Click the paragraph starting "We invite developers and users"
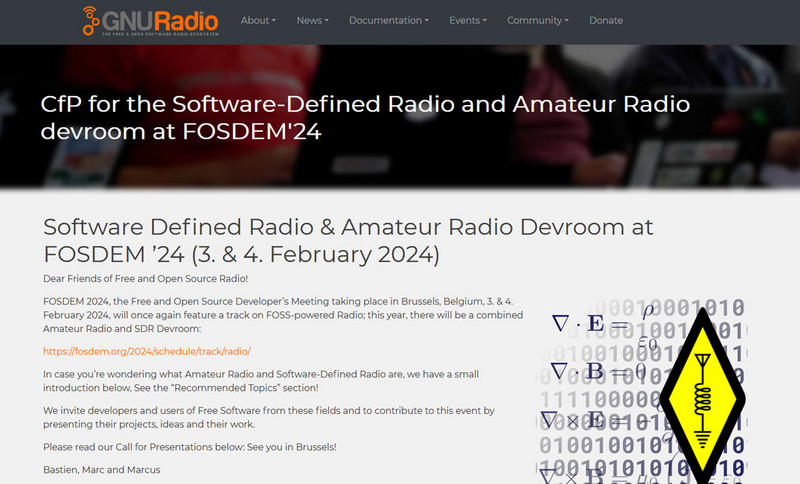 pos(269,417)
